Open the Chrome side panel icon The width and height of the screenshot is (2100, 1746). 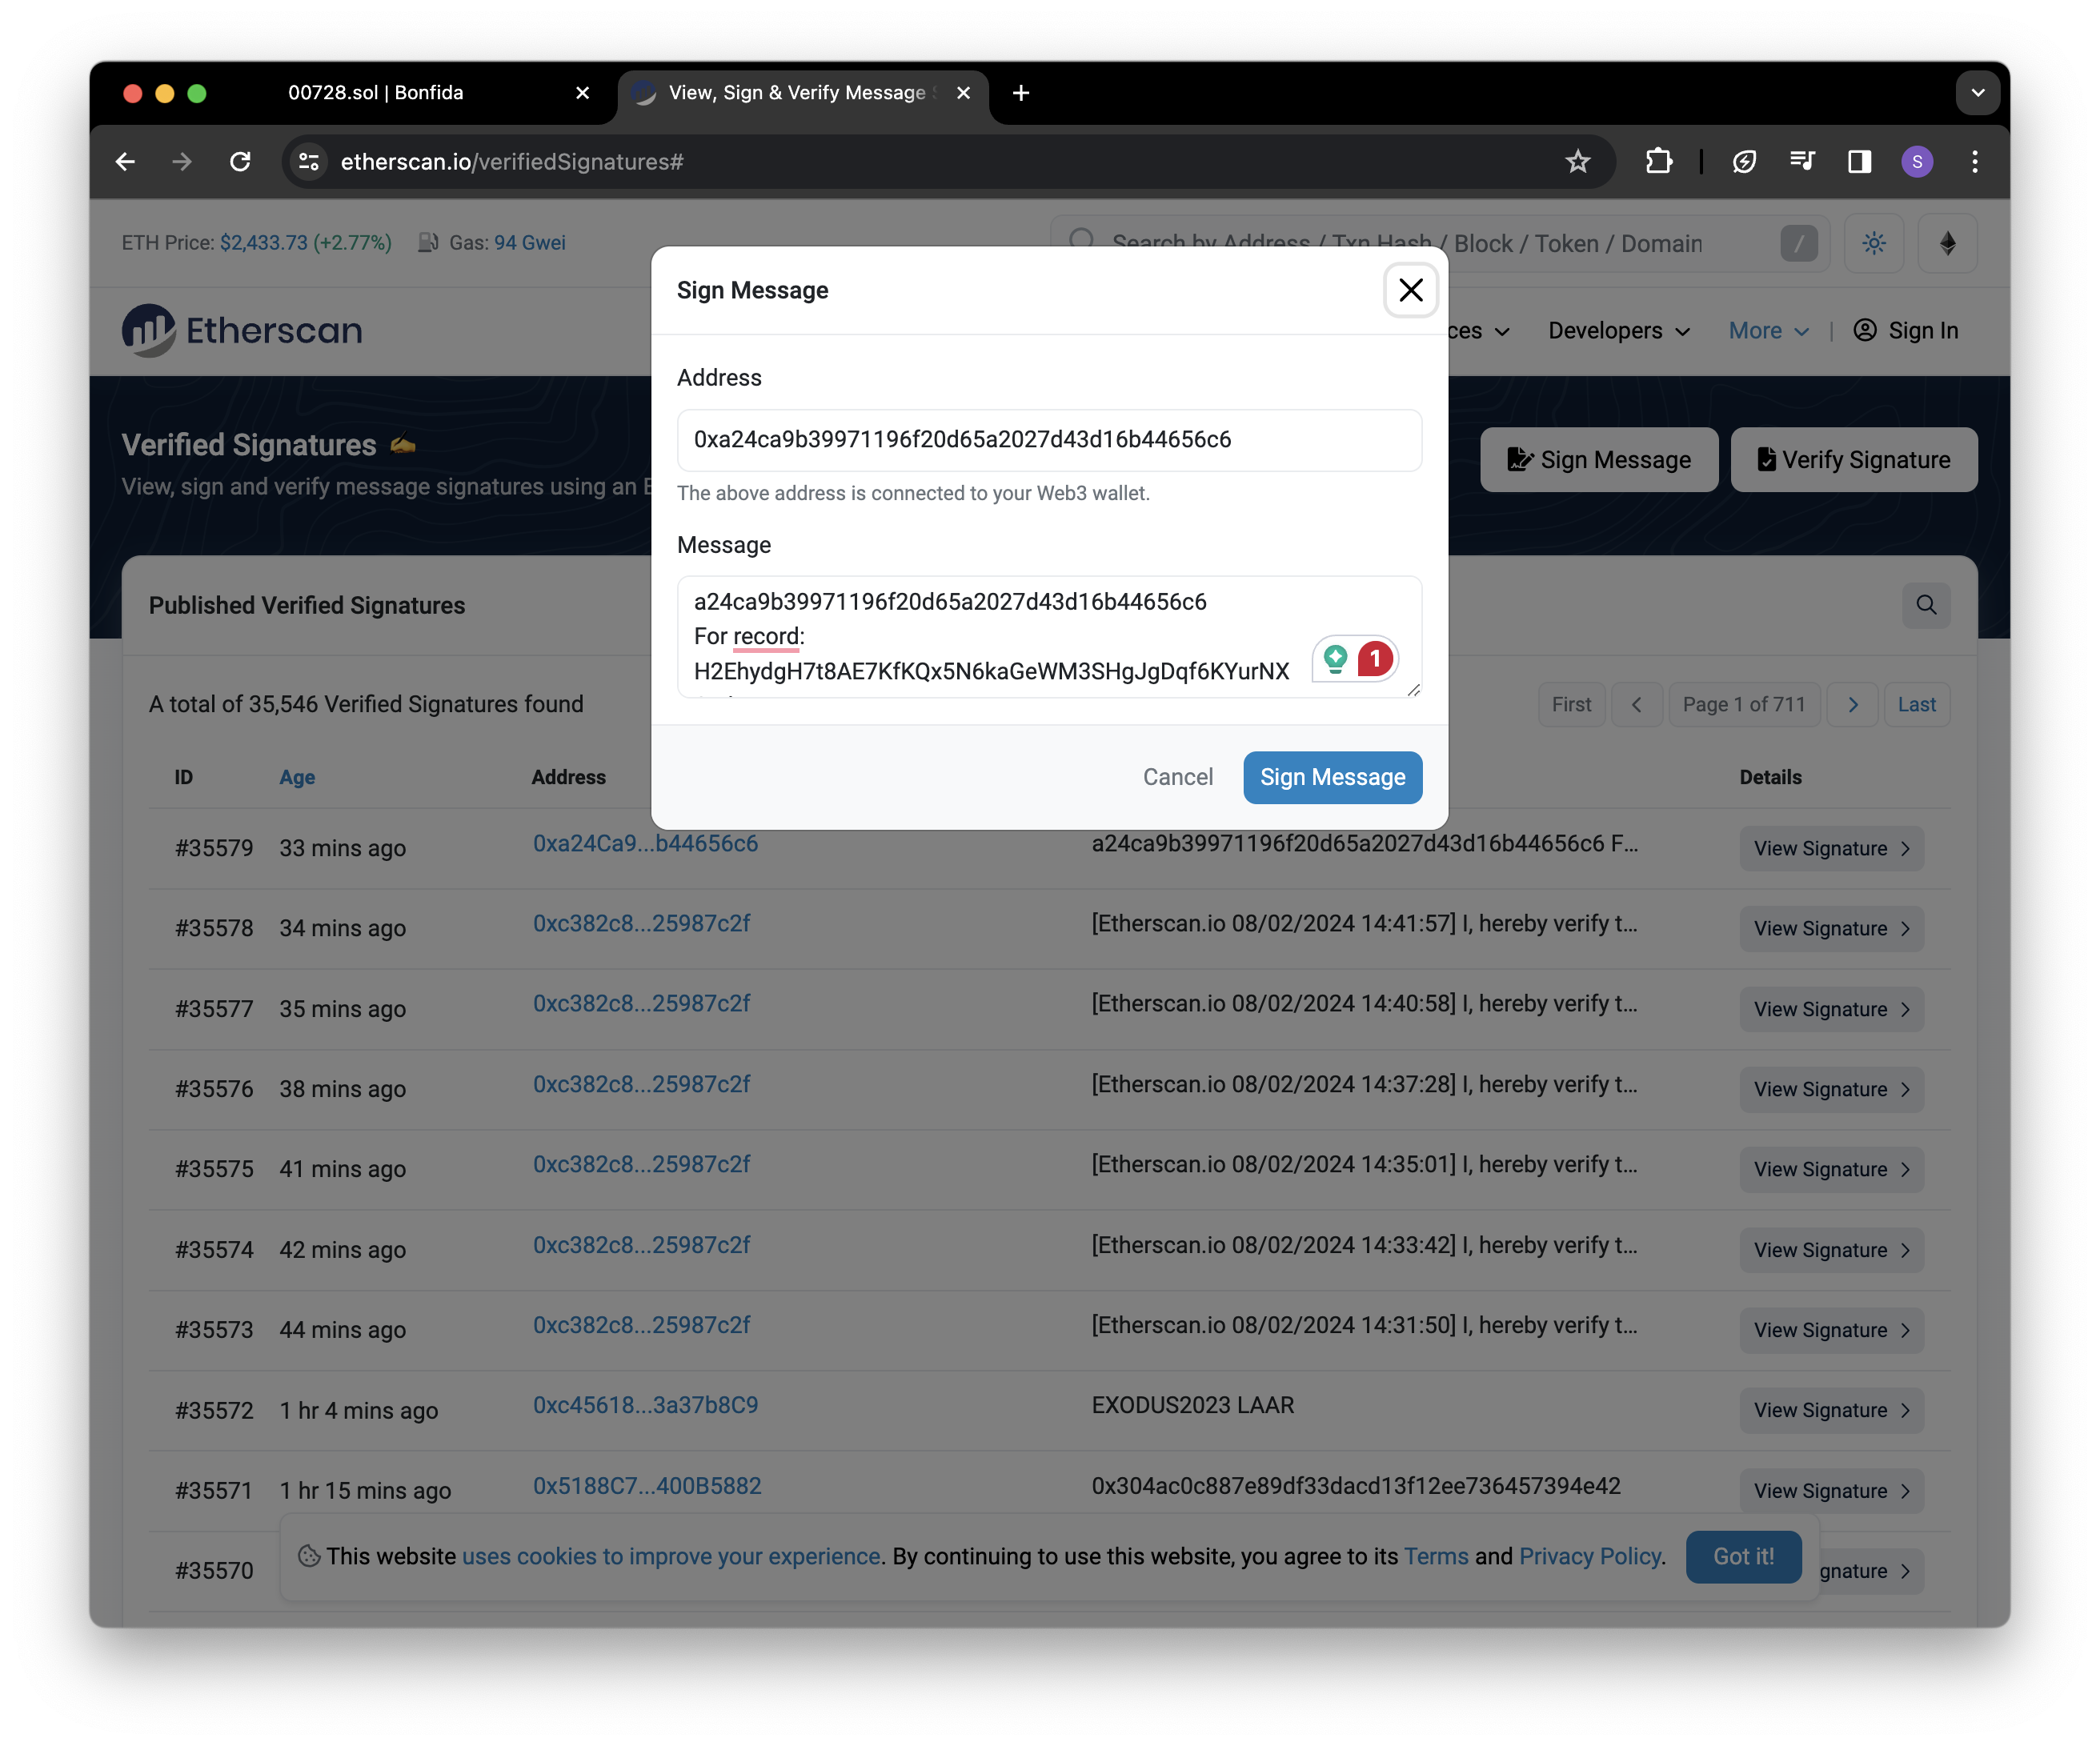click(x=1859, y=162)
